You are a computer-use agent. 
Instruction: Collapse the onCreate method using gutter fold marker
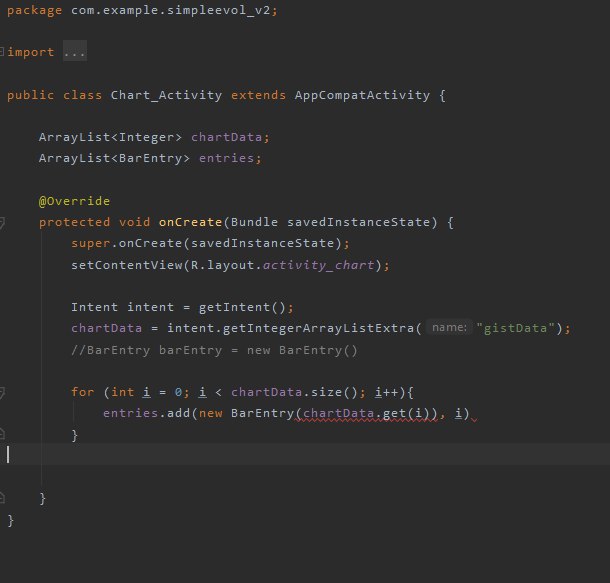tap(2, 222)
